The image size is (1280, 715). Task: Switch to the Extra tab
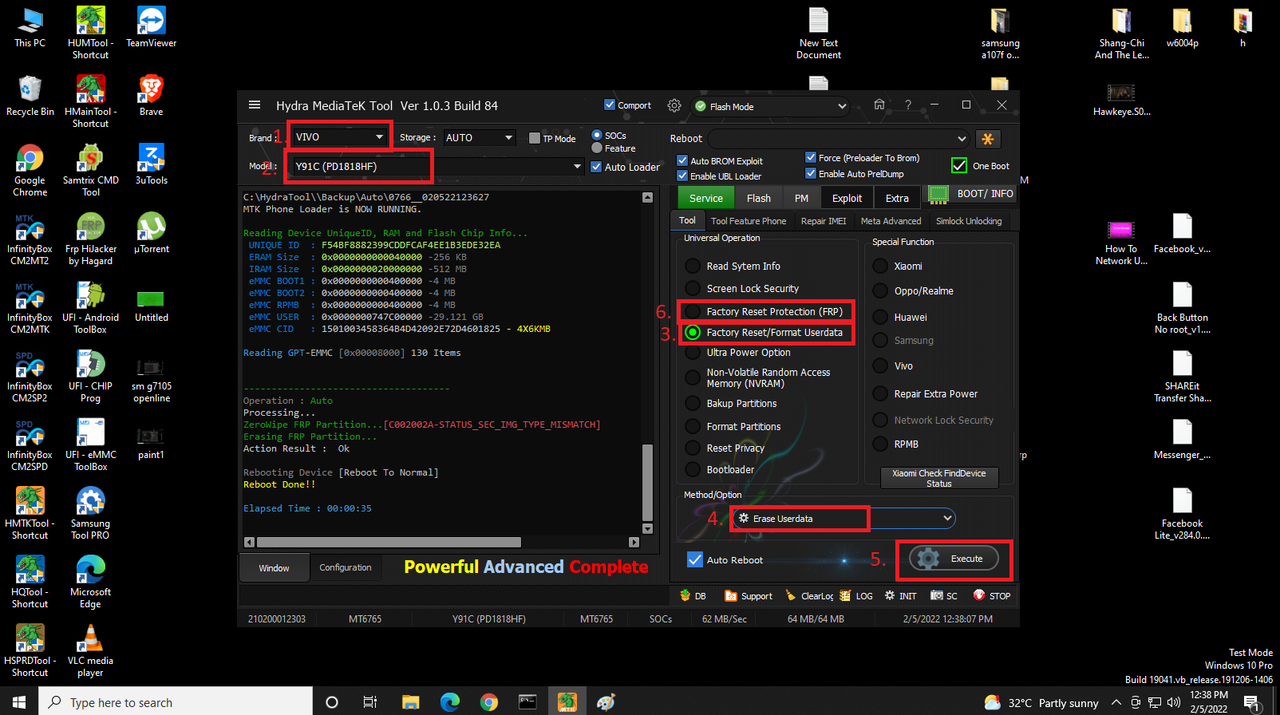tap(897, 198)
